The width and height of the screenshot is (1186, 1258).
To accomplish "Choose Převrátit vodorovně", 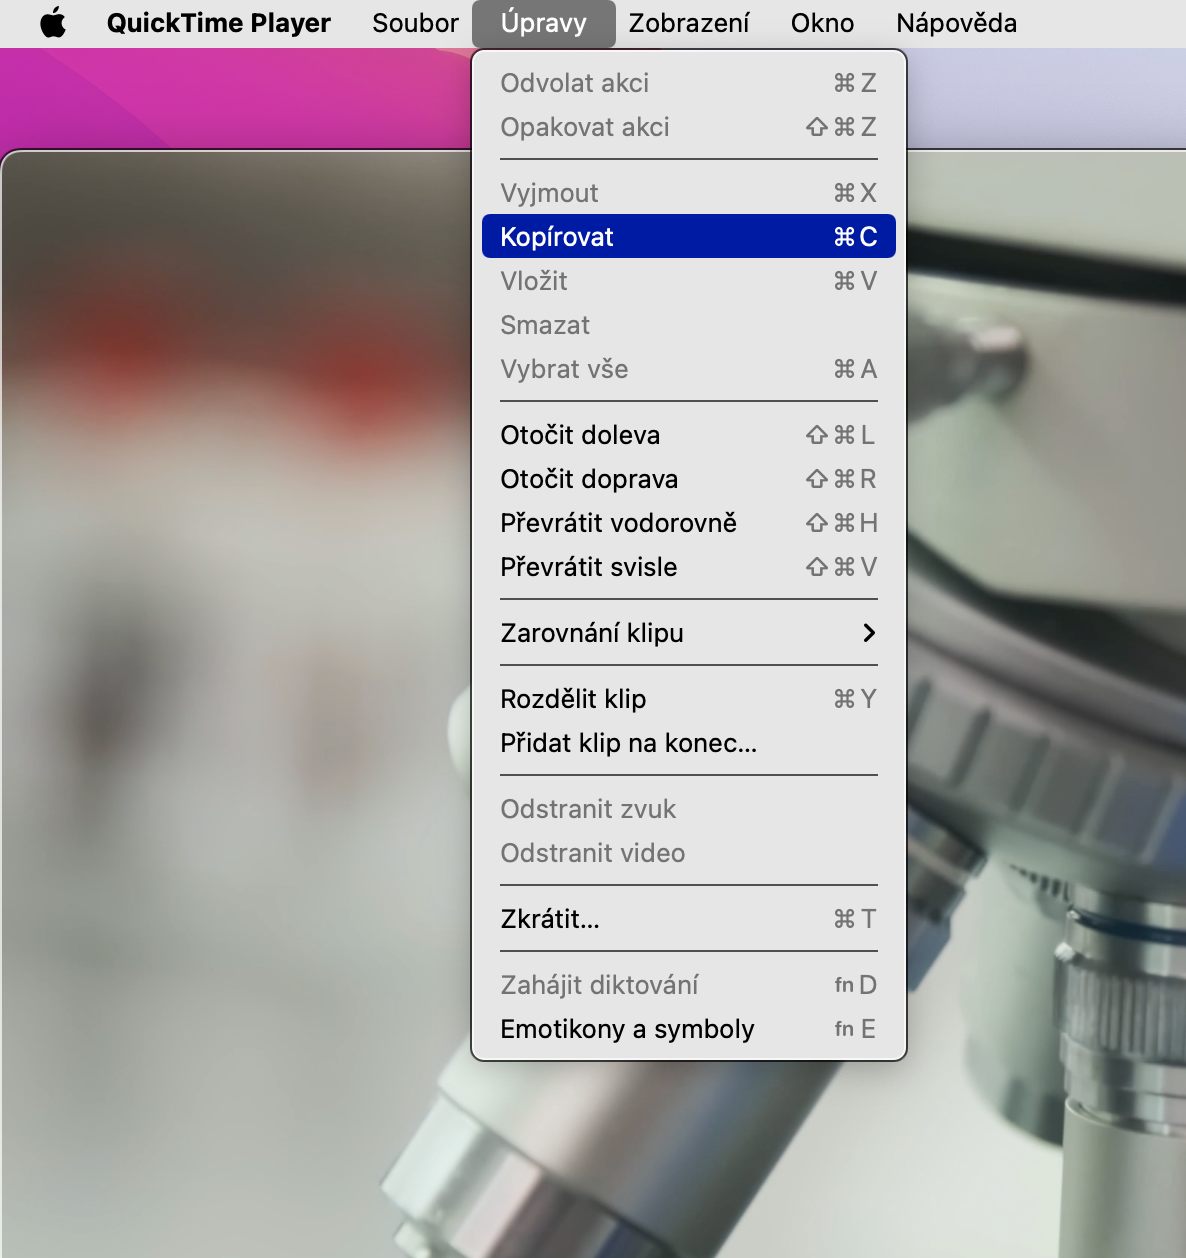I will 688,523.
